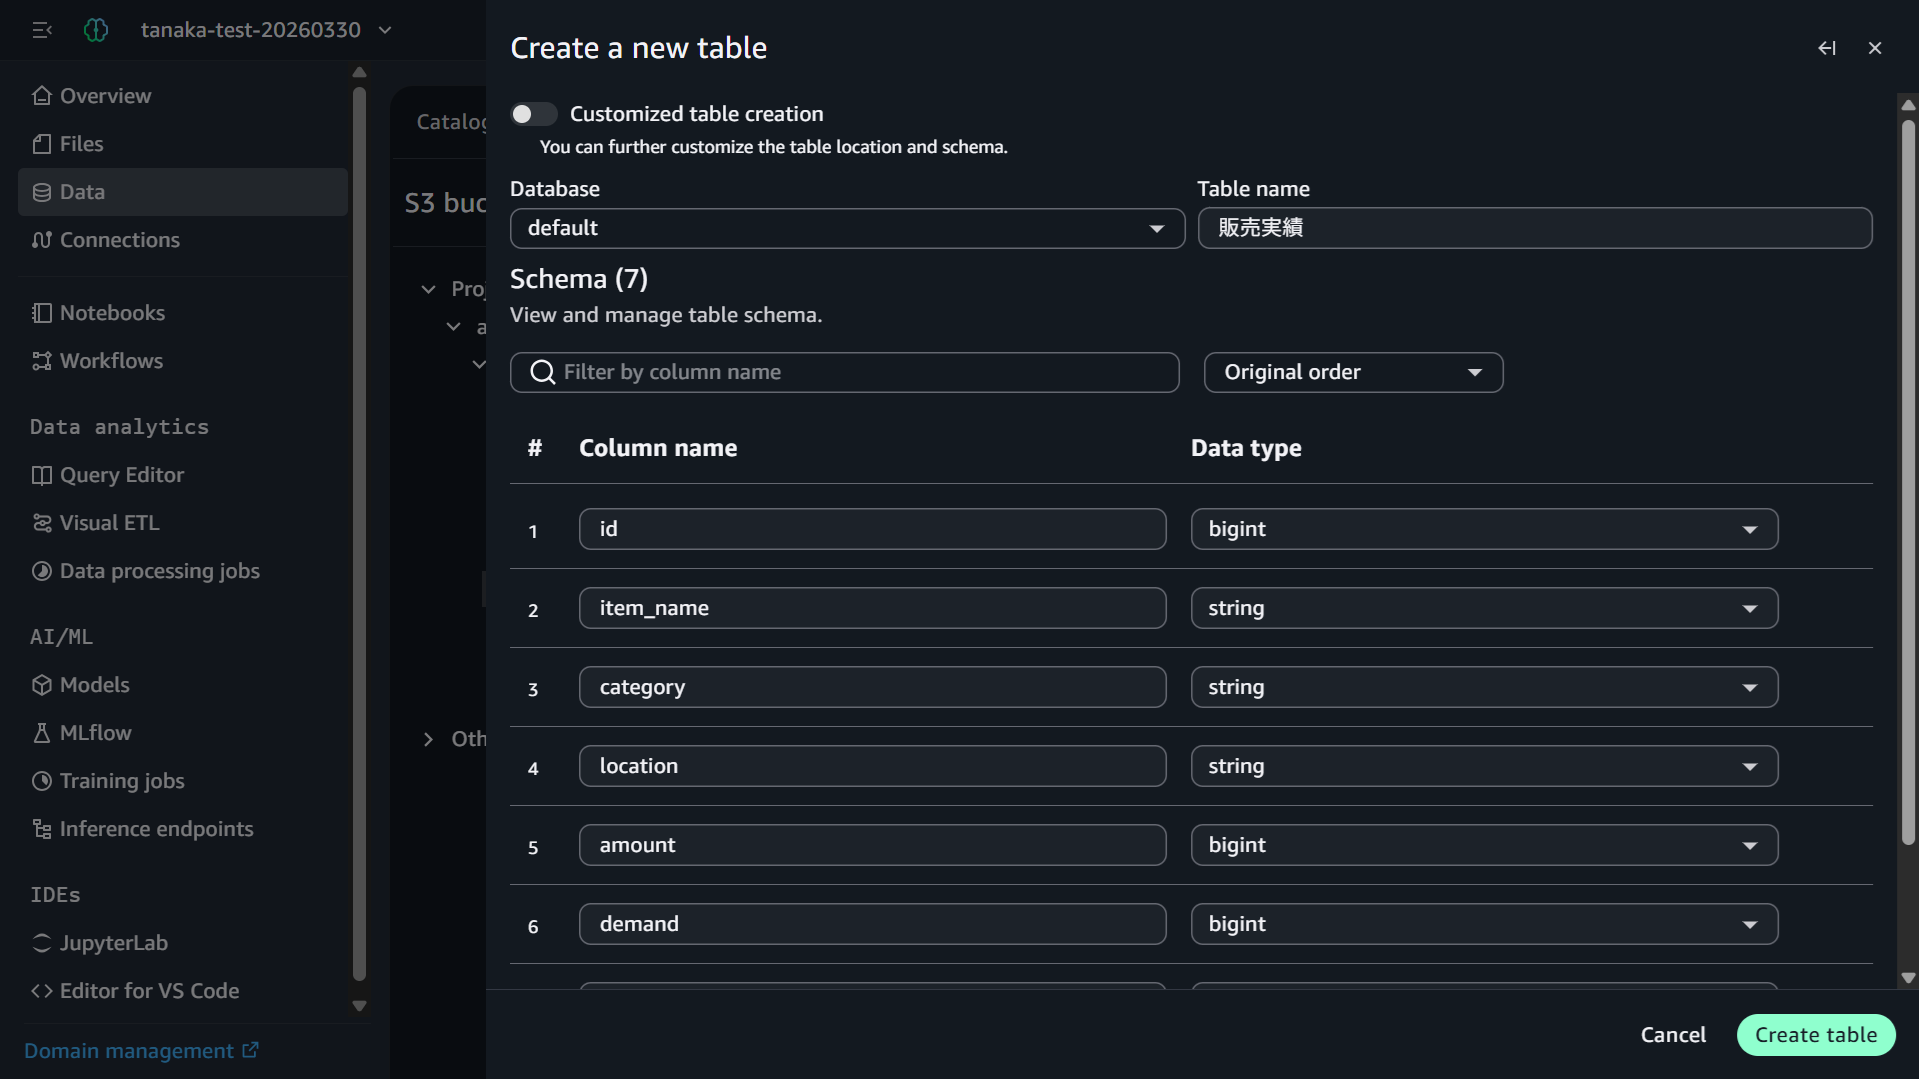Open data type dropdown for demand
The image size is (1920, 1080).
(x=1484, y=924)
